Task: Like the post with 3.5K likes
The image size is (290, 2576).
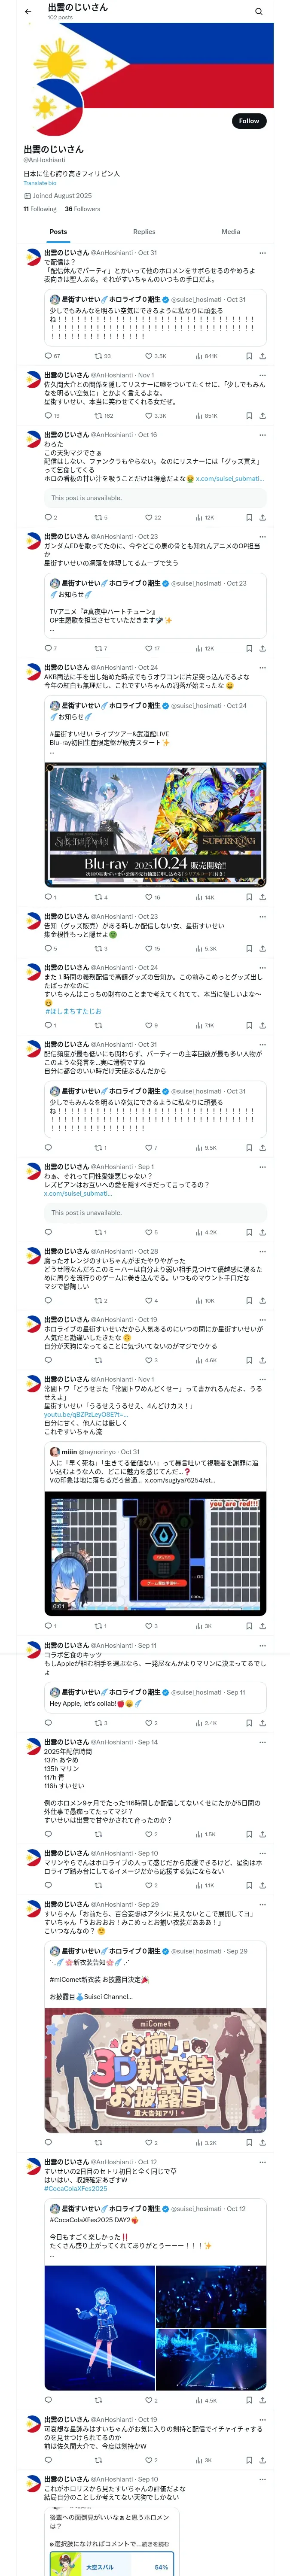Action: 155,356
